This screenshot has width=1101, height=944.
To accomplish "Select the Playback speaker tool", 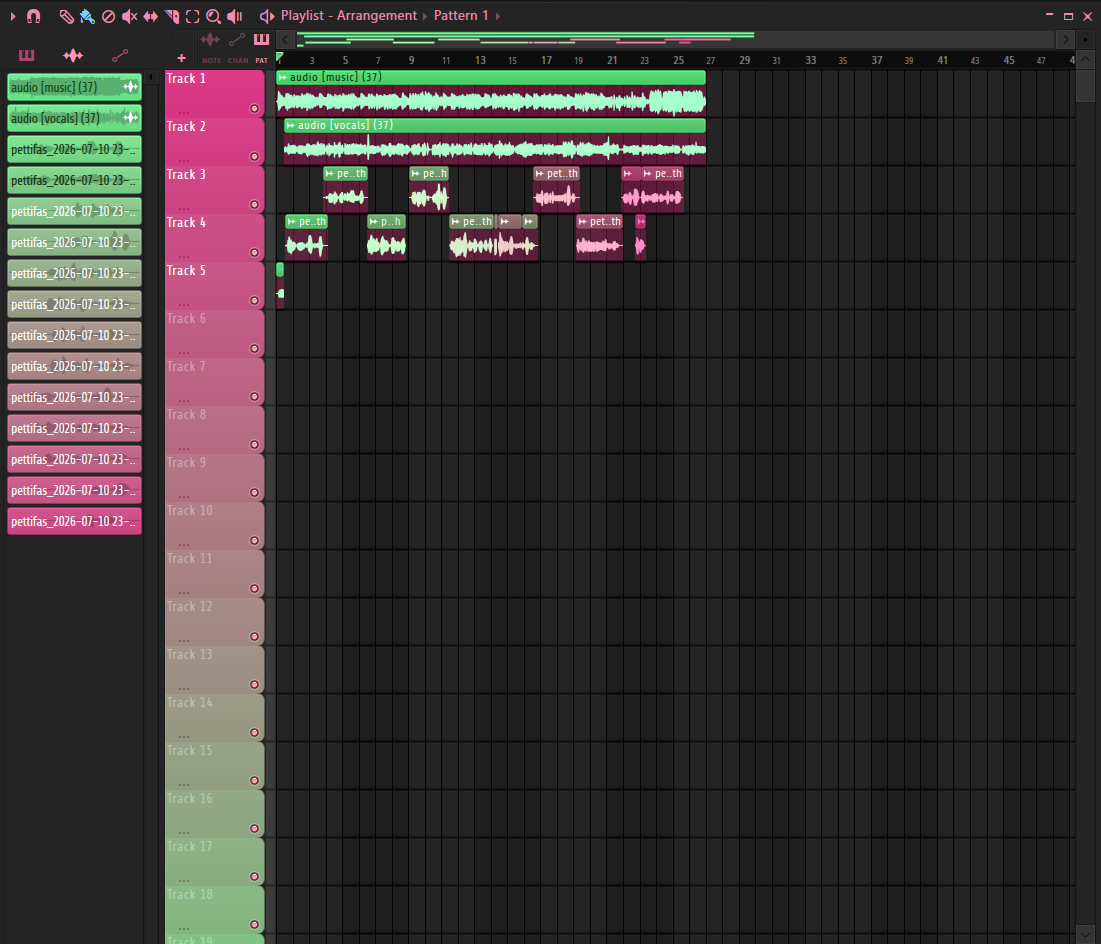I will click(x=235, y=16).
